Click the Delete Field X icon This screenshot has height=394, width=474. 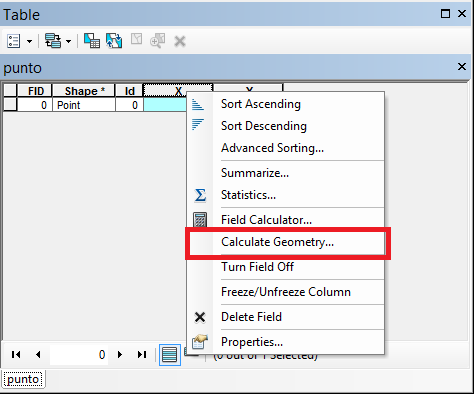(x=200, y=317)
